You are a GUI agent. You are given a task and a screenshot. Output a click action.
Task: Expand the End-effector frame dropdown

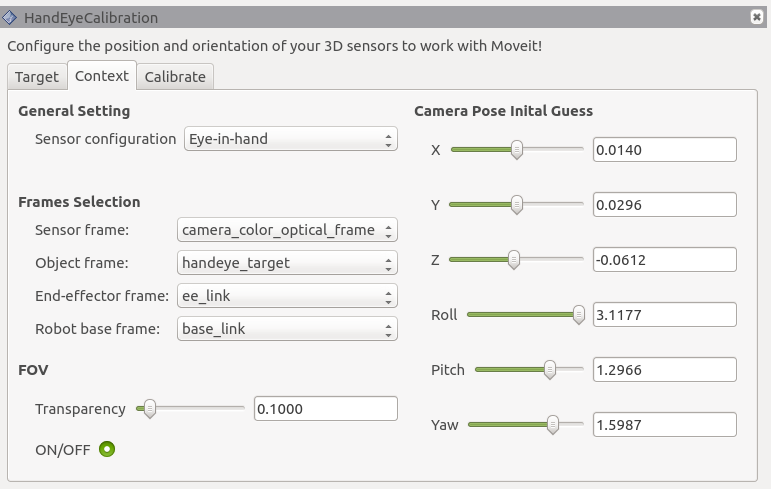pos(287,296)
